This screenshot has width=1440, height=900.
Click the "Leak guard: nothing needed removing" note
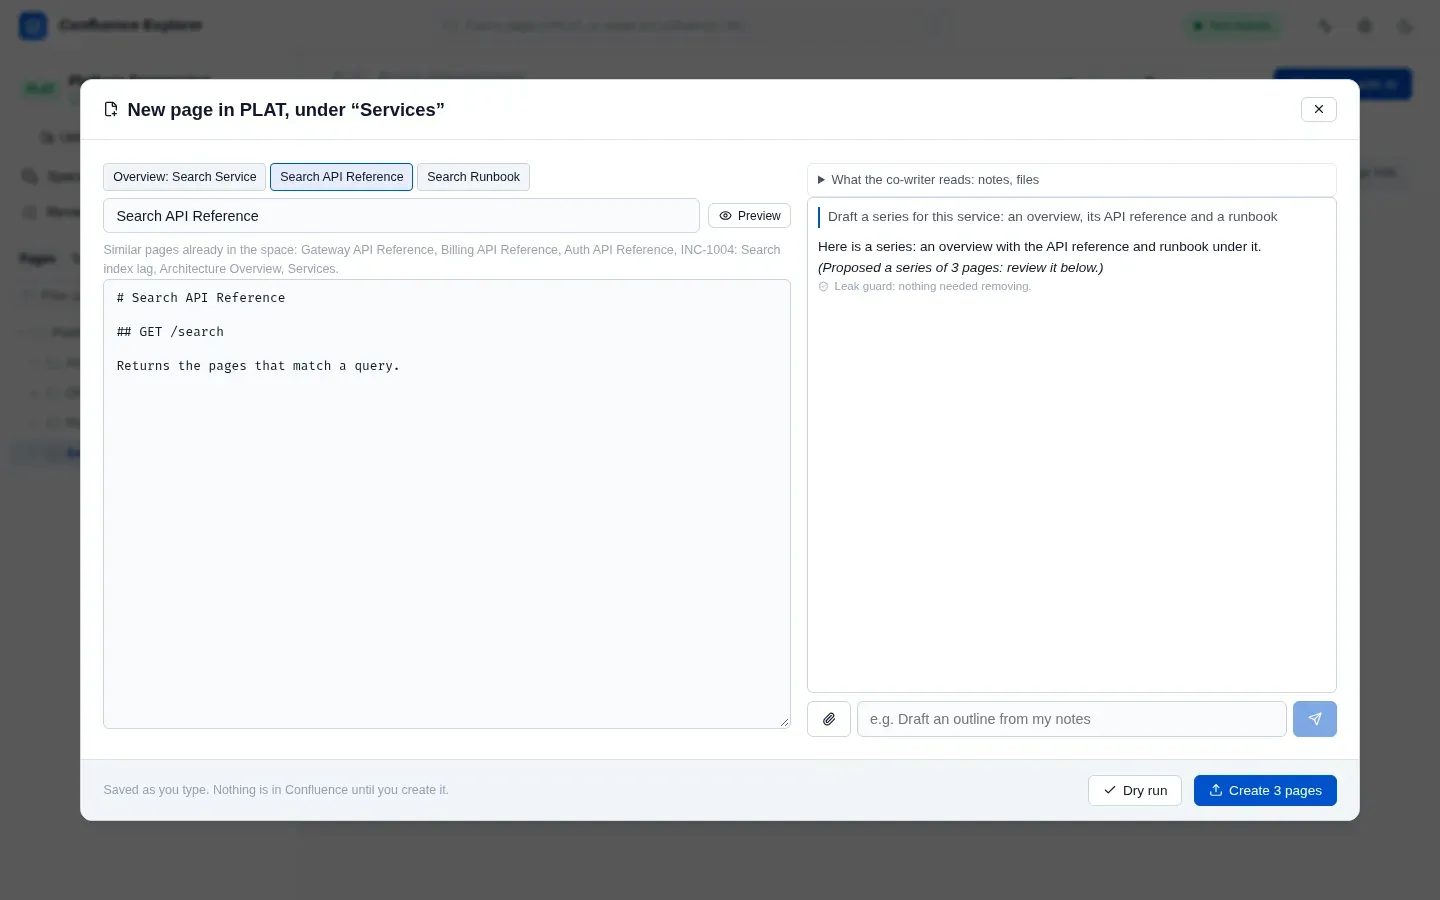925,287
